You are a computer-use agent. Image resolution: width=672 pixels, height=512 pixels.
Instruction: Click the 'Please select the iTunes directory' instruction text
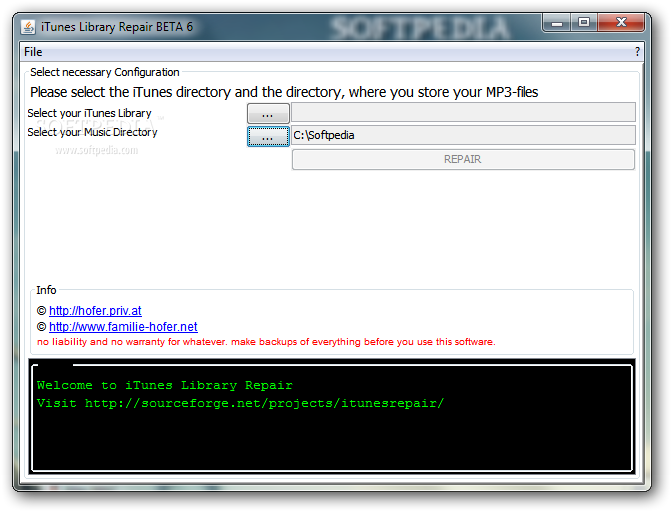pos(284,92)
